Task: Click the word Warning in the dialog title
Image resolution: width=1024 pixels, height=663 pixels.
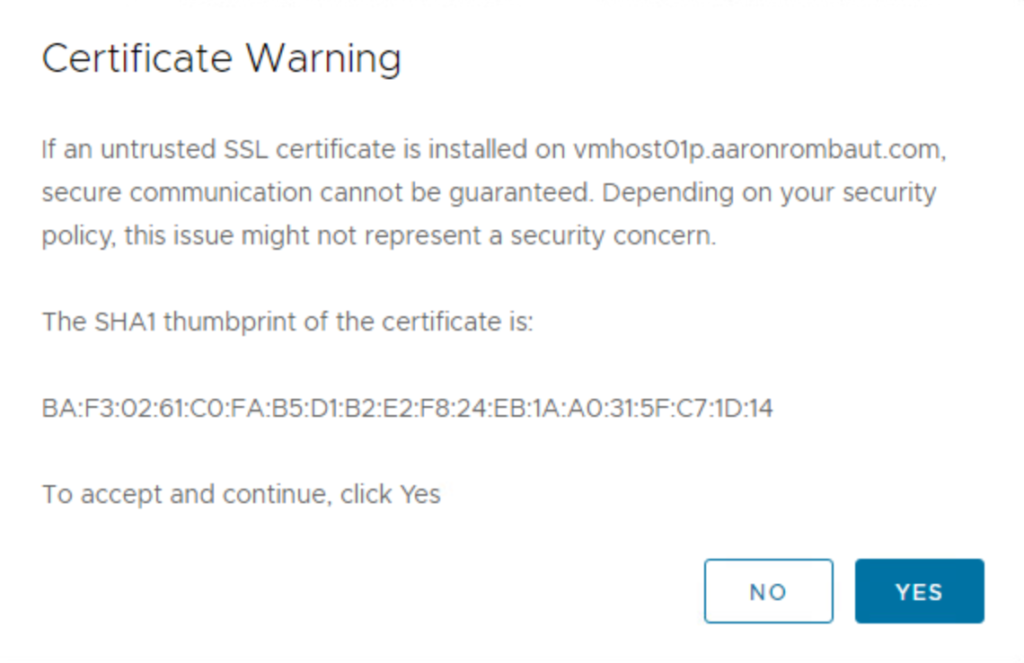Action: 323,59
